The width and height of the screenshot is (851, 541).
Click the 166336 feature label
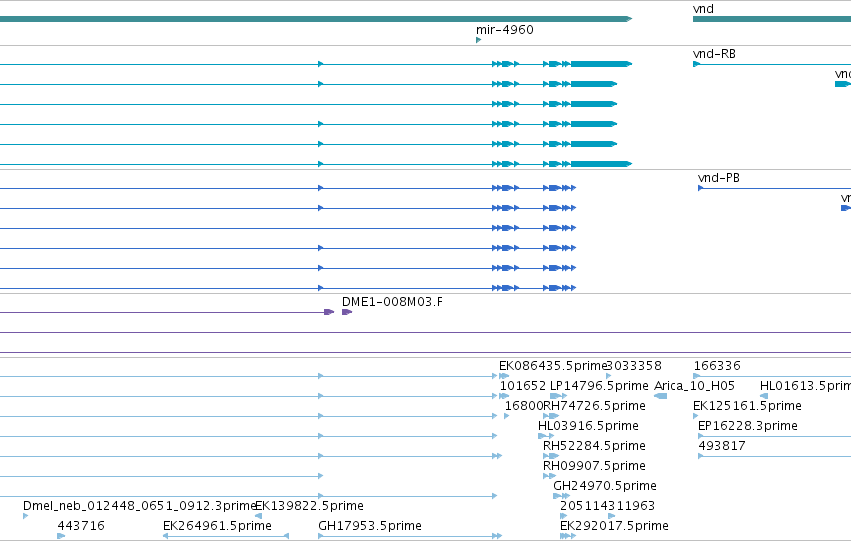(717, 366)
